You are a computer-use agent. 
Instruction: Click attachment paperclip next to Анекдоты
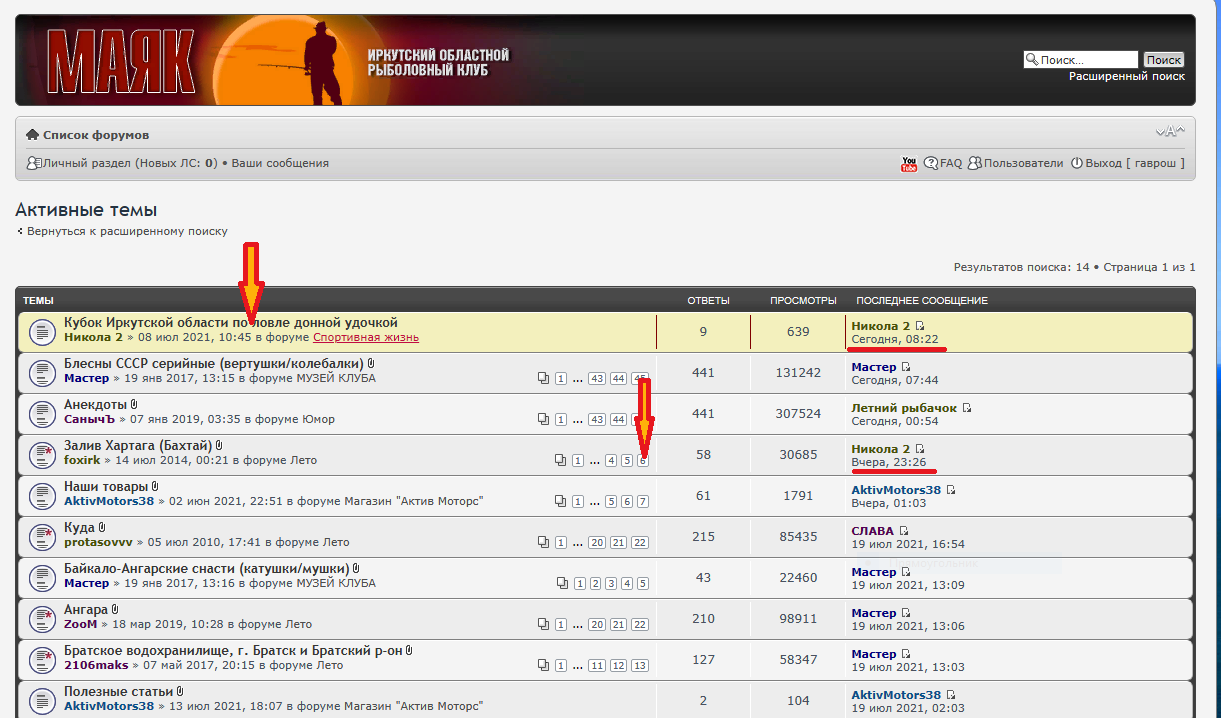pyautogui.click(x=134, y=404)
